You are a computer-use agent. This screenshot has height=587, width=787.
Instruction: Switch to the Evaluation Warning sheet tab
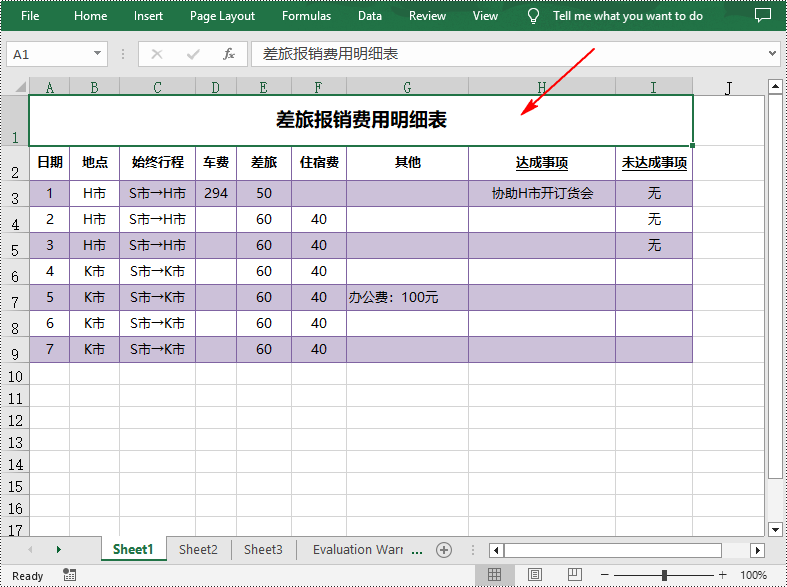tap(358, 549)
